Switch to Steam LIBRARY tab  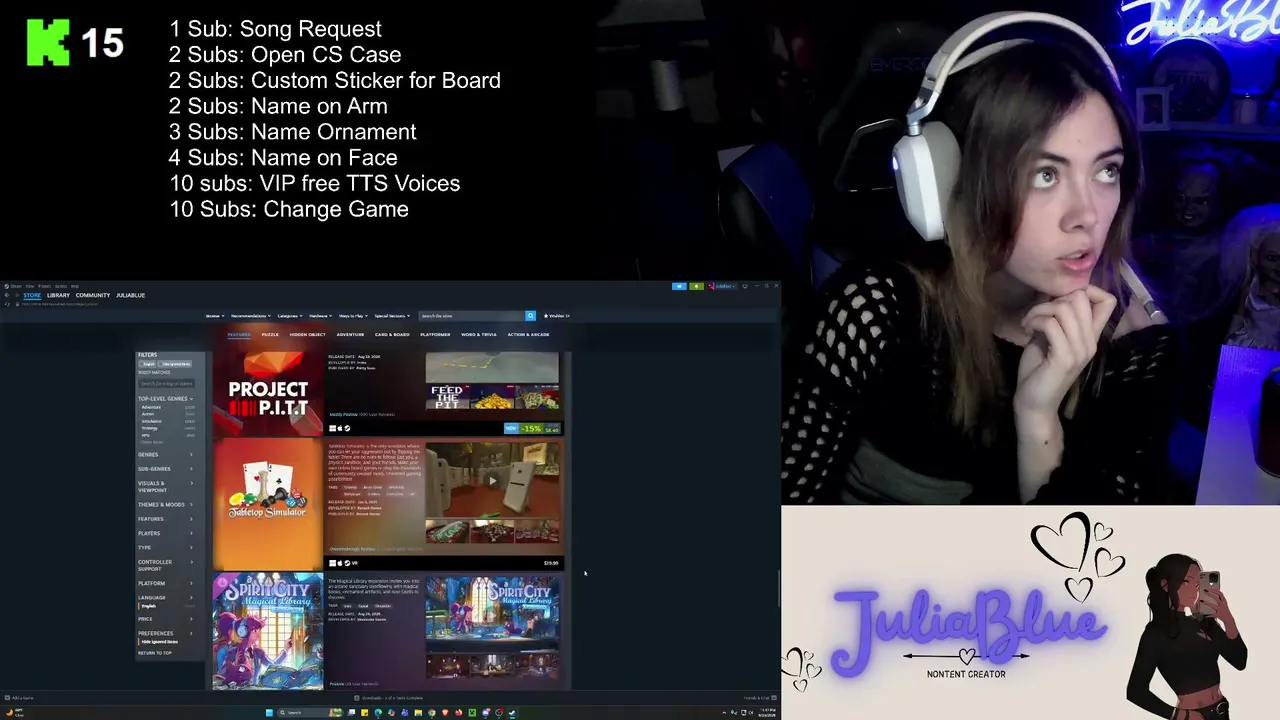tap(58, 295)
